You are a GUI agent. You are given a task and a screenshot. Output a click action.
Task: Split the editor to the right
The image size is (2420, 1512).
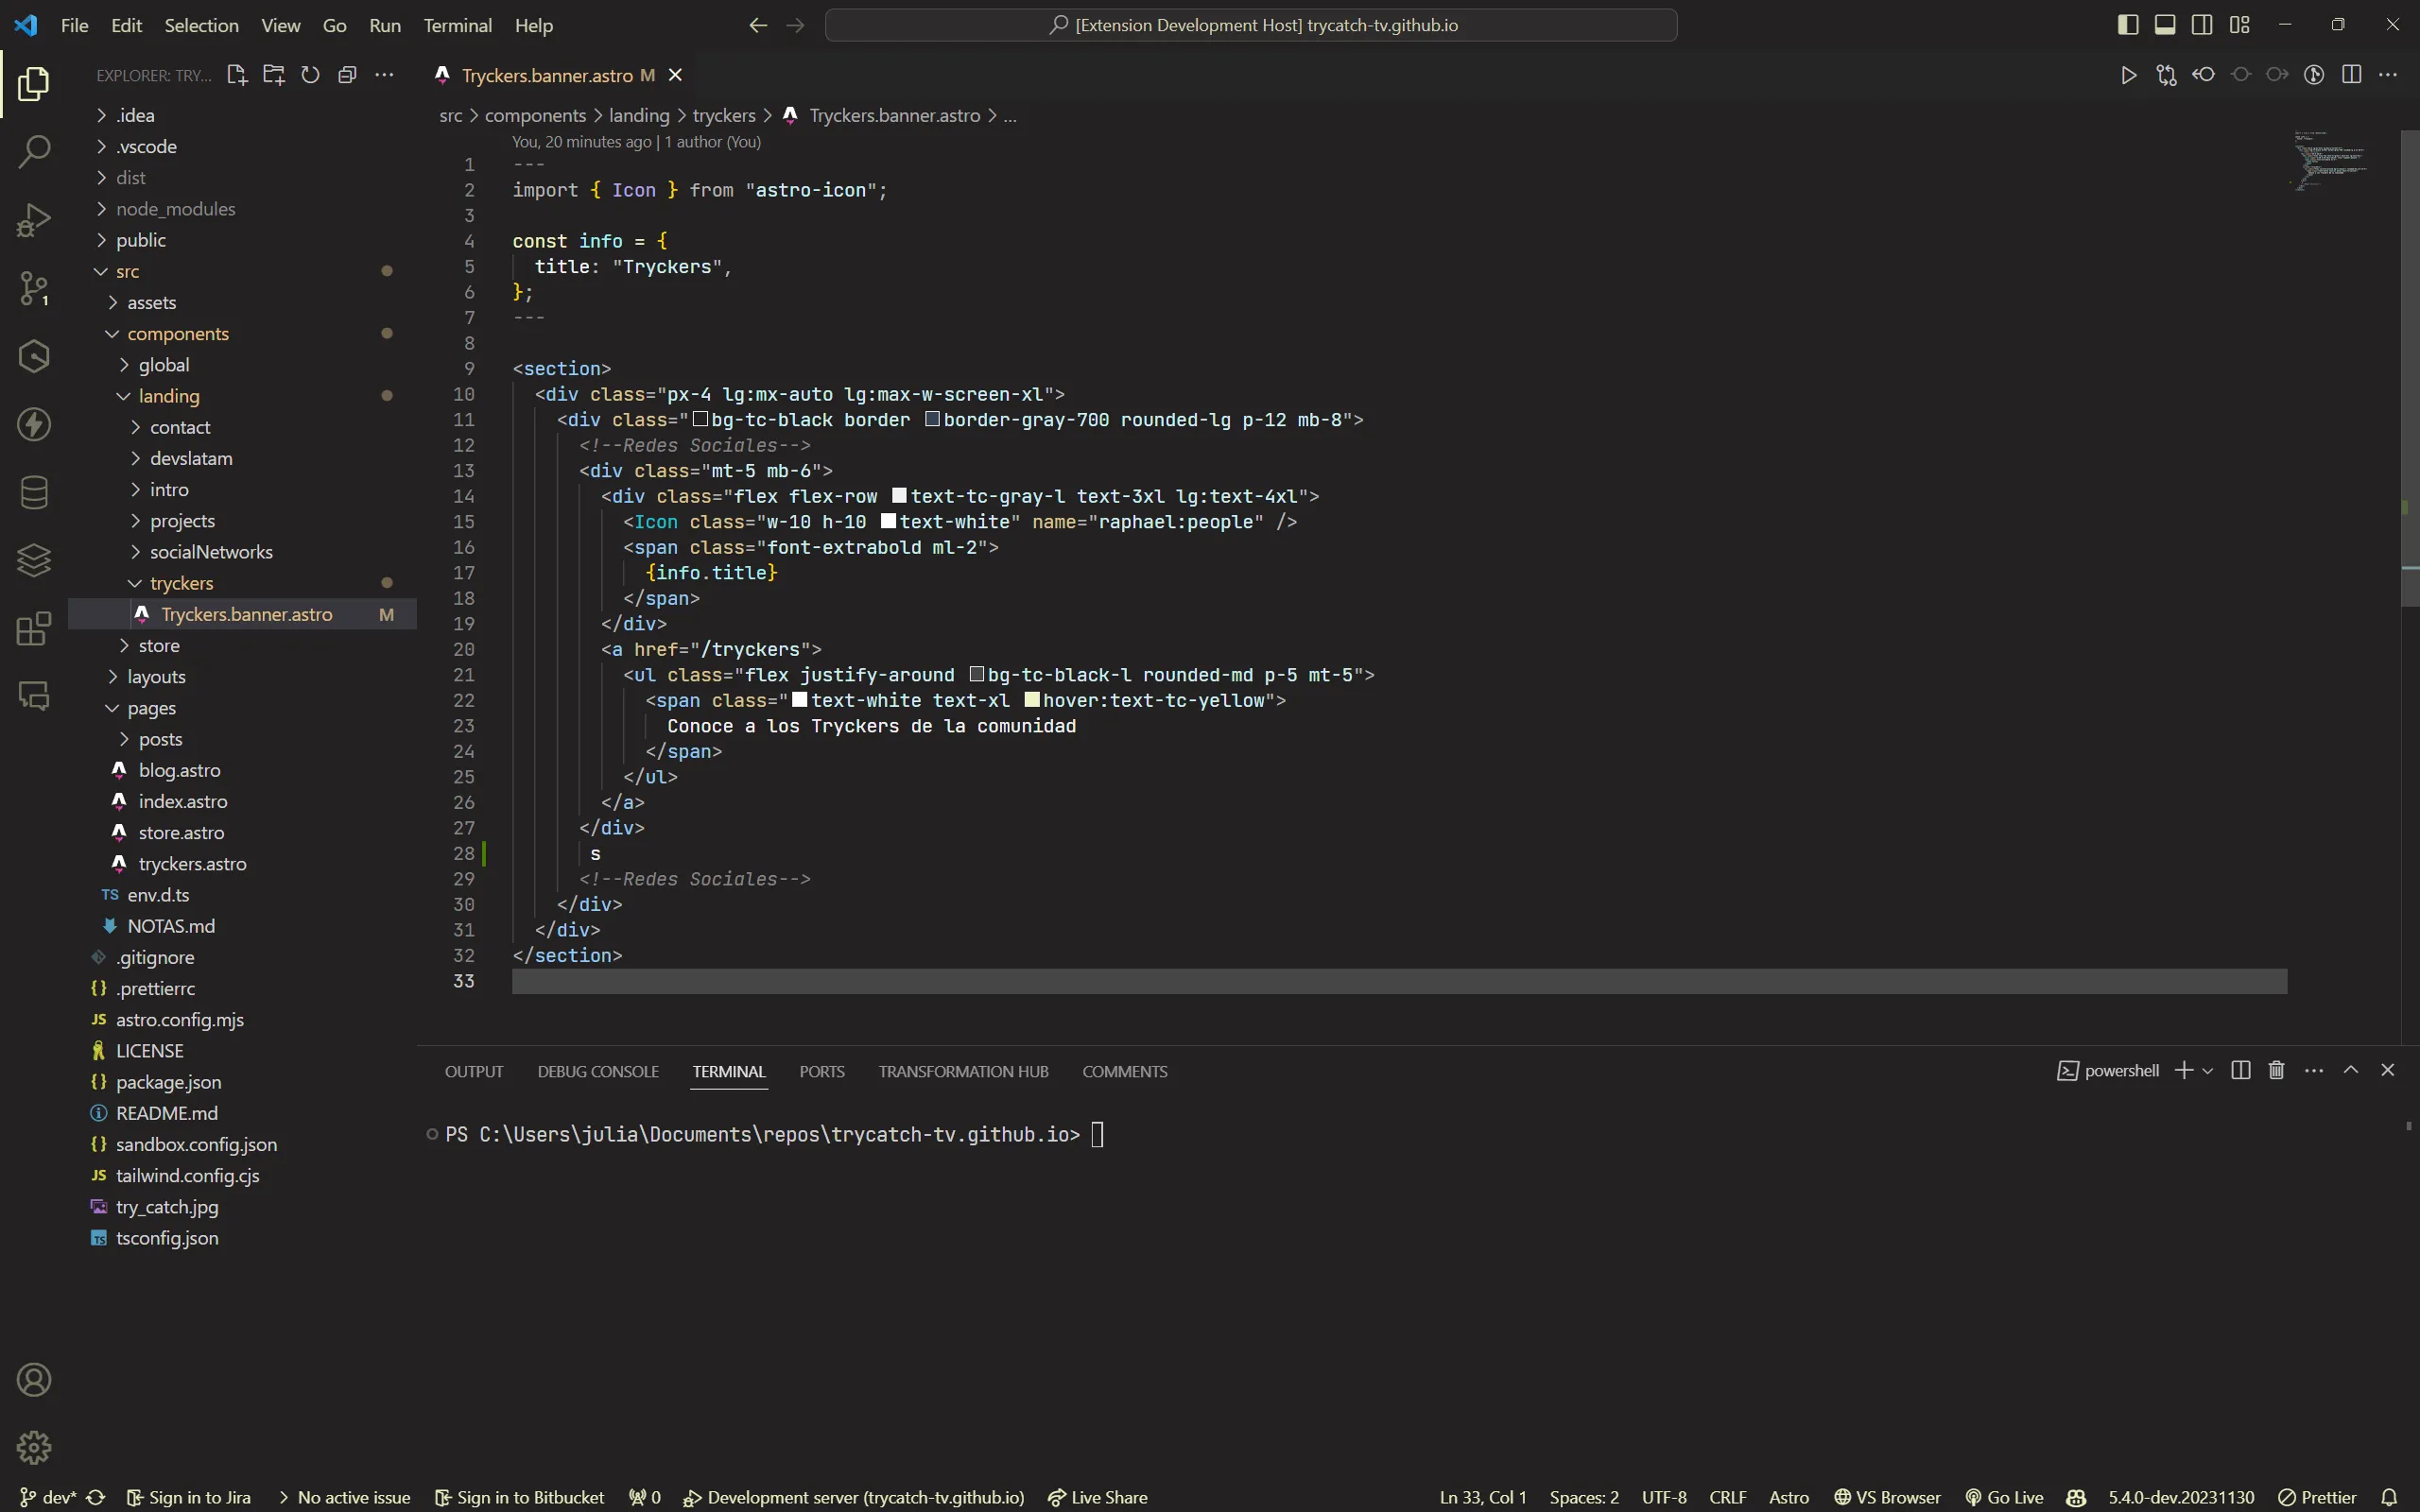[2351, 75]
